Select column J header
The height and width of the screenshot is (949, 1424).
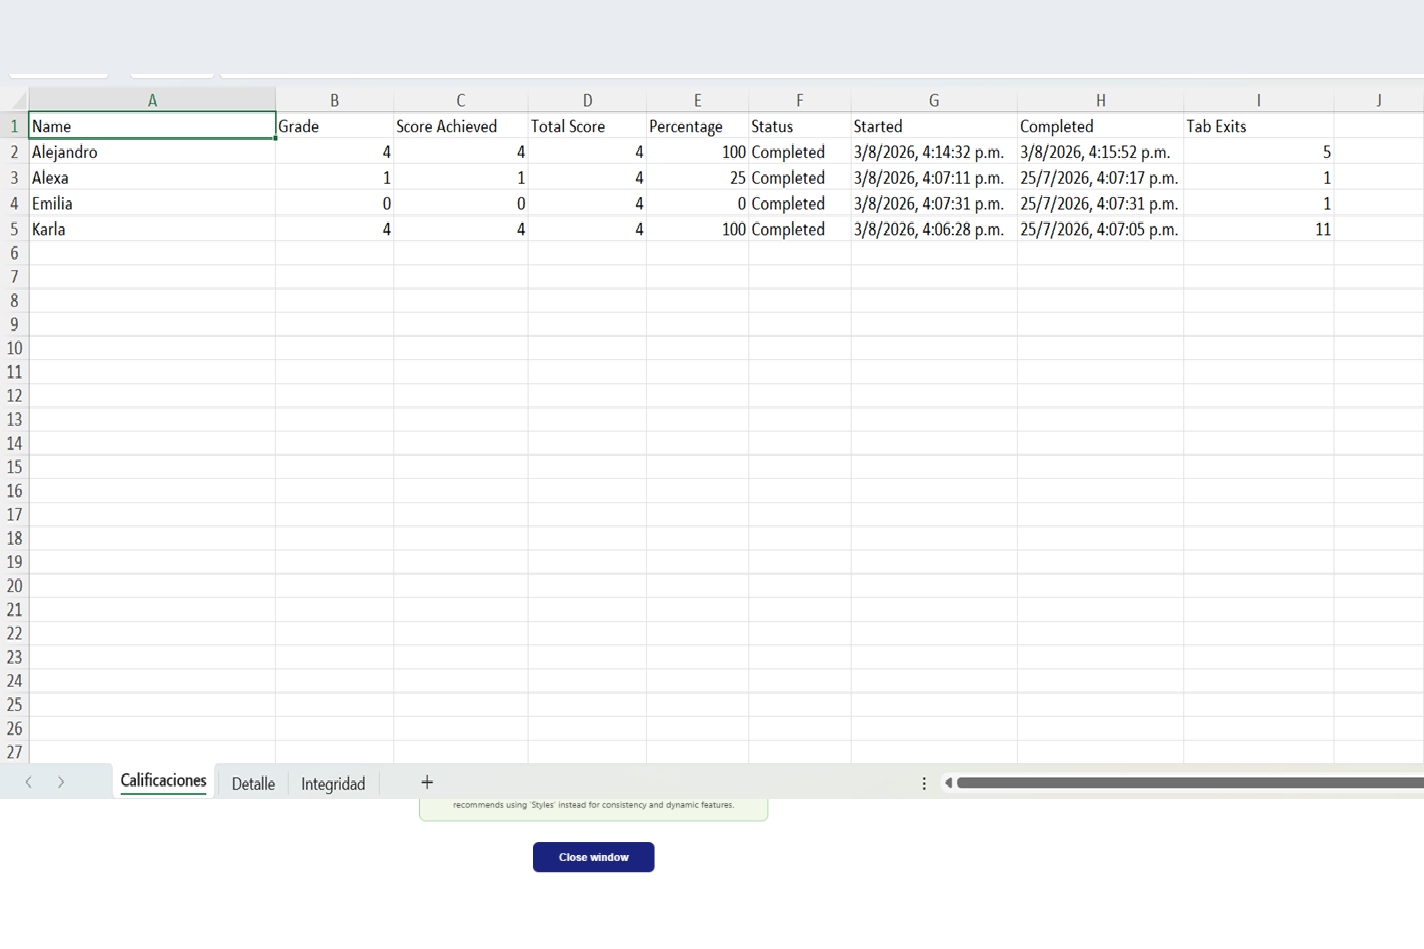(1378, 100)
